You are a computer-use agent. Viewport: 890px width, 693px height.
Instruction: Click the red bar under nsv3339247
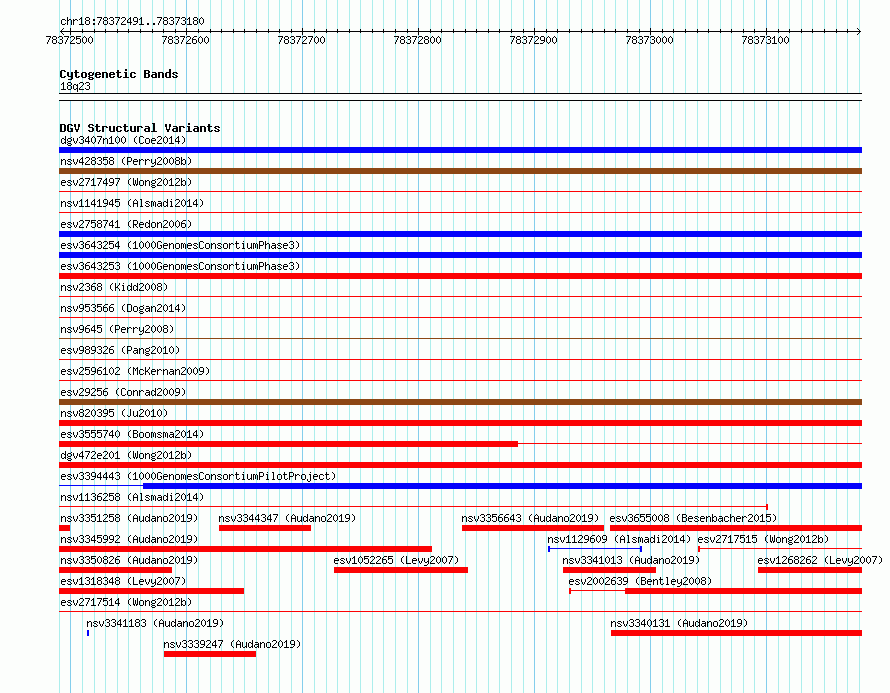point(210,654)
